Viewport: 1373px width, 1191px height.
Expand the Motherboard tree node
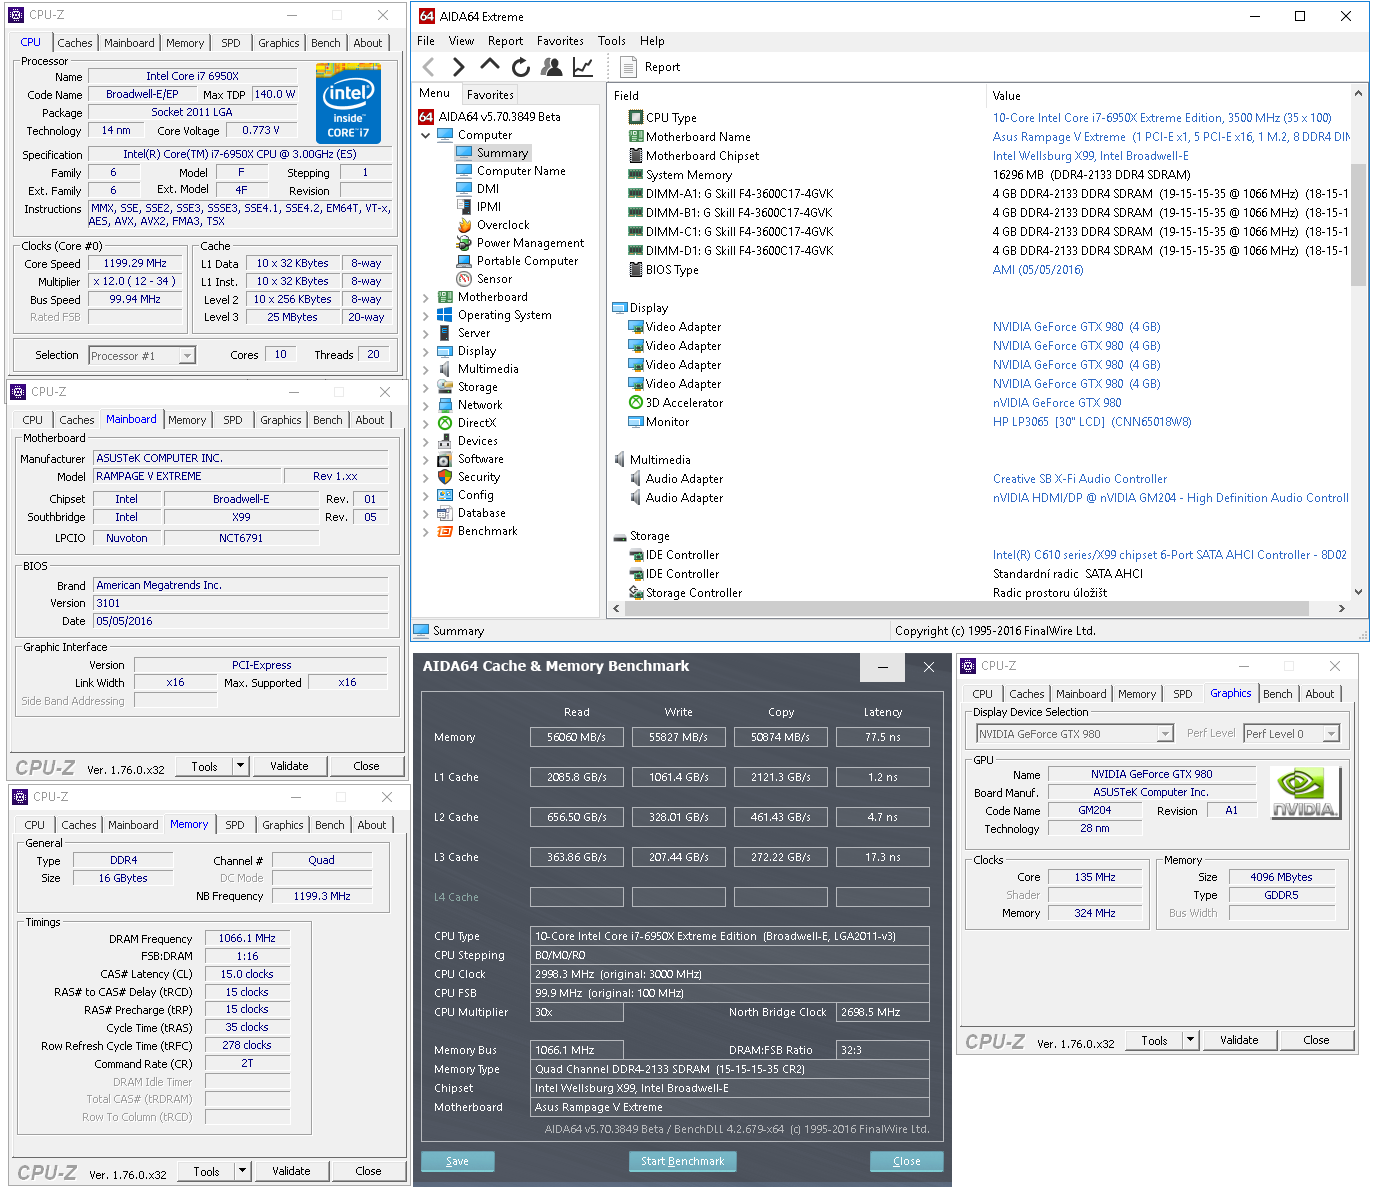click(x=426, y=297)
